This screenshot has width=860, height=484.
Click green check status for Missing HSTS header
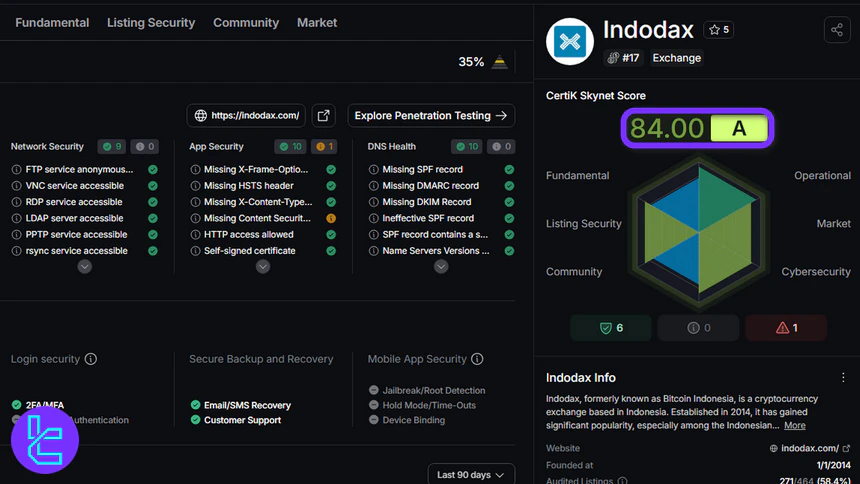pyautogui.click(x=331, y=186)
